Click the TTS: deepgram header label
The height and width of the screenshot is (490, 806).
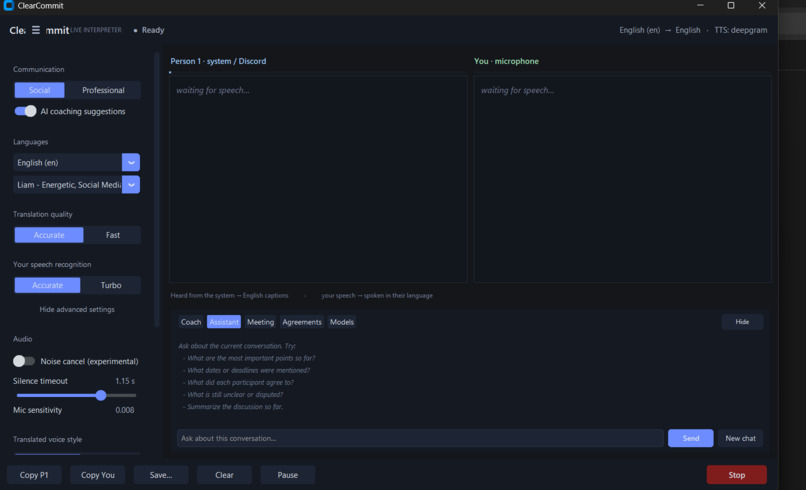[x=740, y=30]
